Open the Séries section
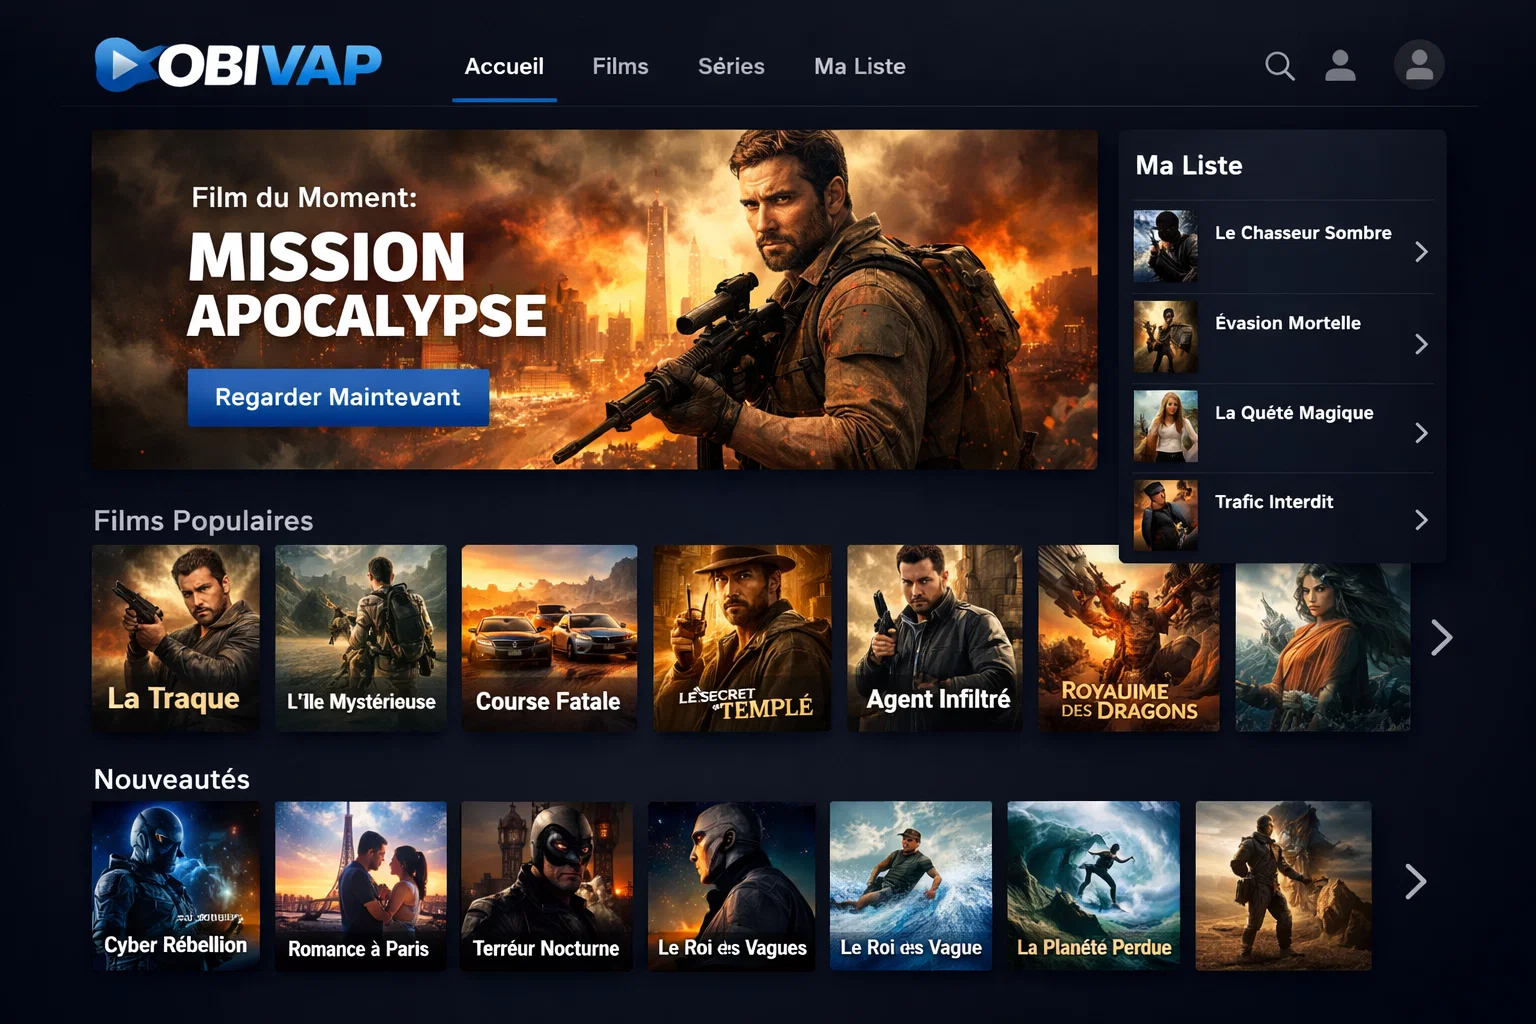The height and width of the screenshot is (1024, 1536). tap(731, 66)
